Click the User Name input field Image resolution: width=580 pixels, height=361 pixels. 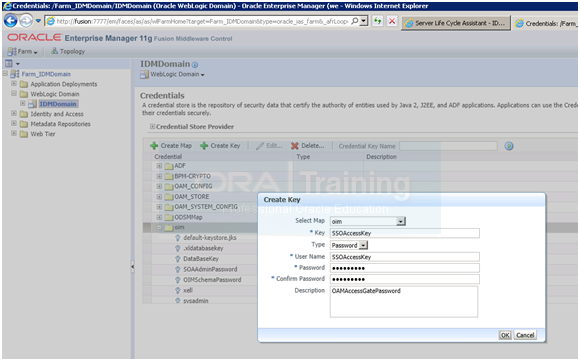tap(405, 257)
